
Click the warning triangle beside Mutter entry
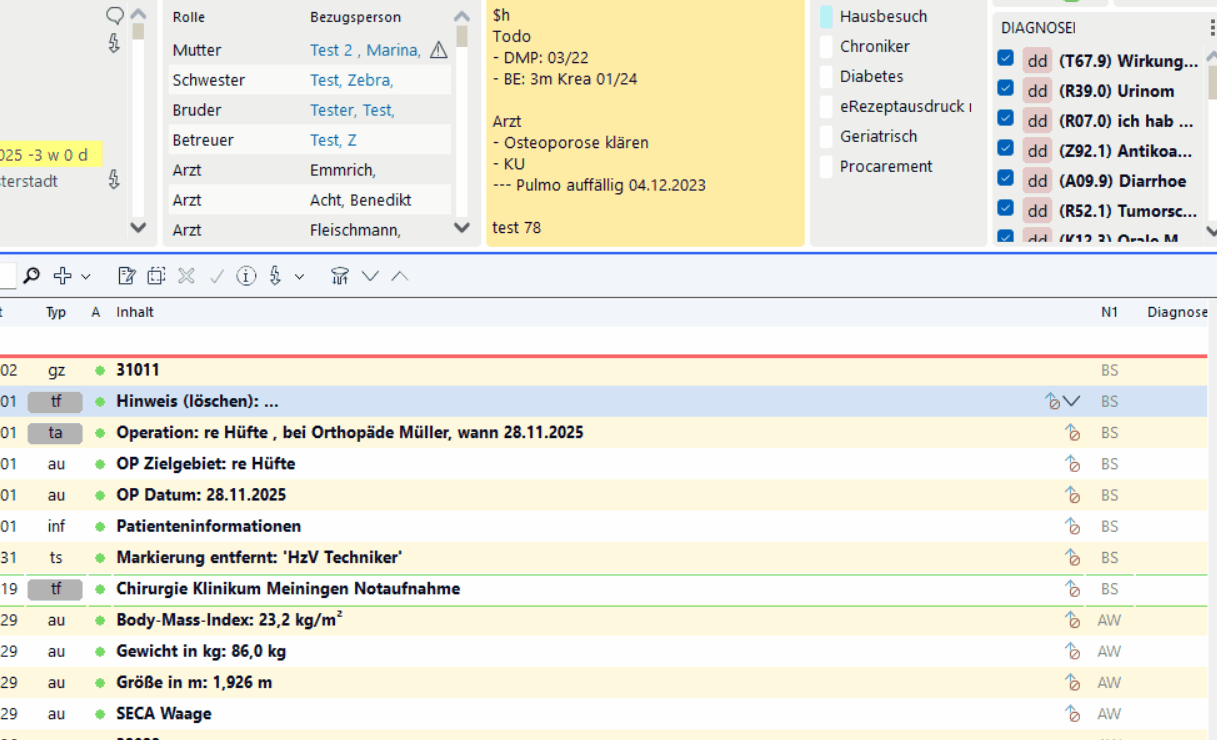pyautogui.click(x=438, y=50)
